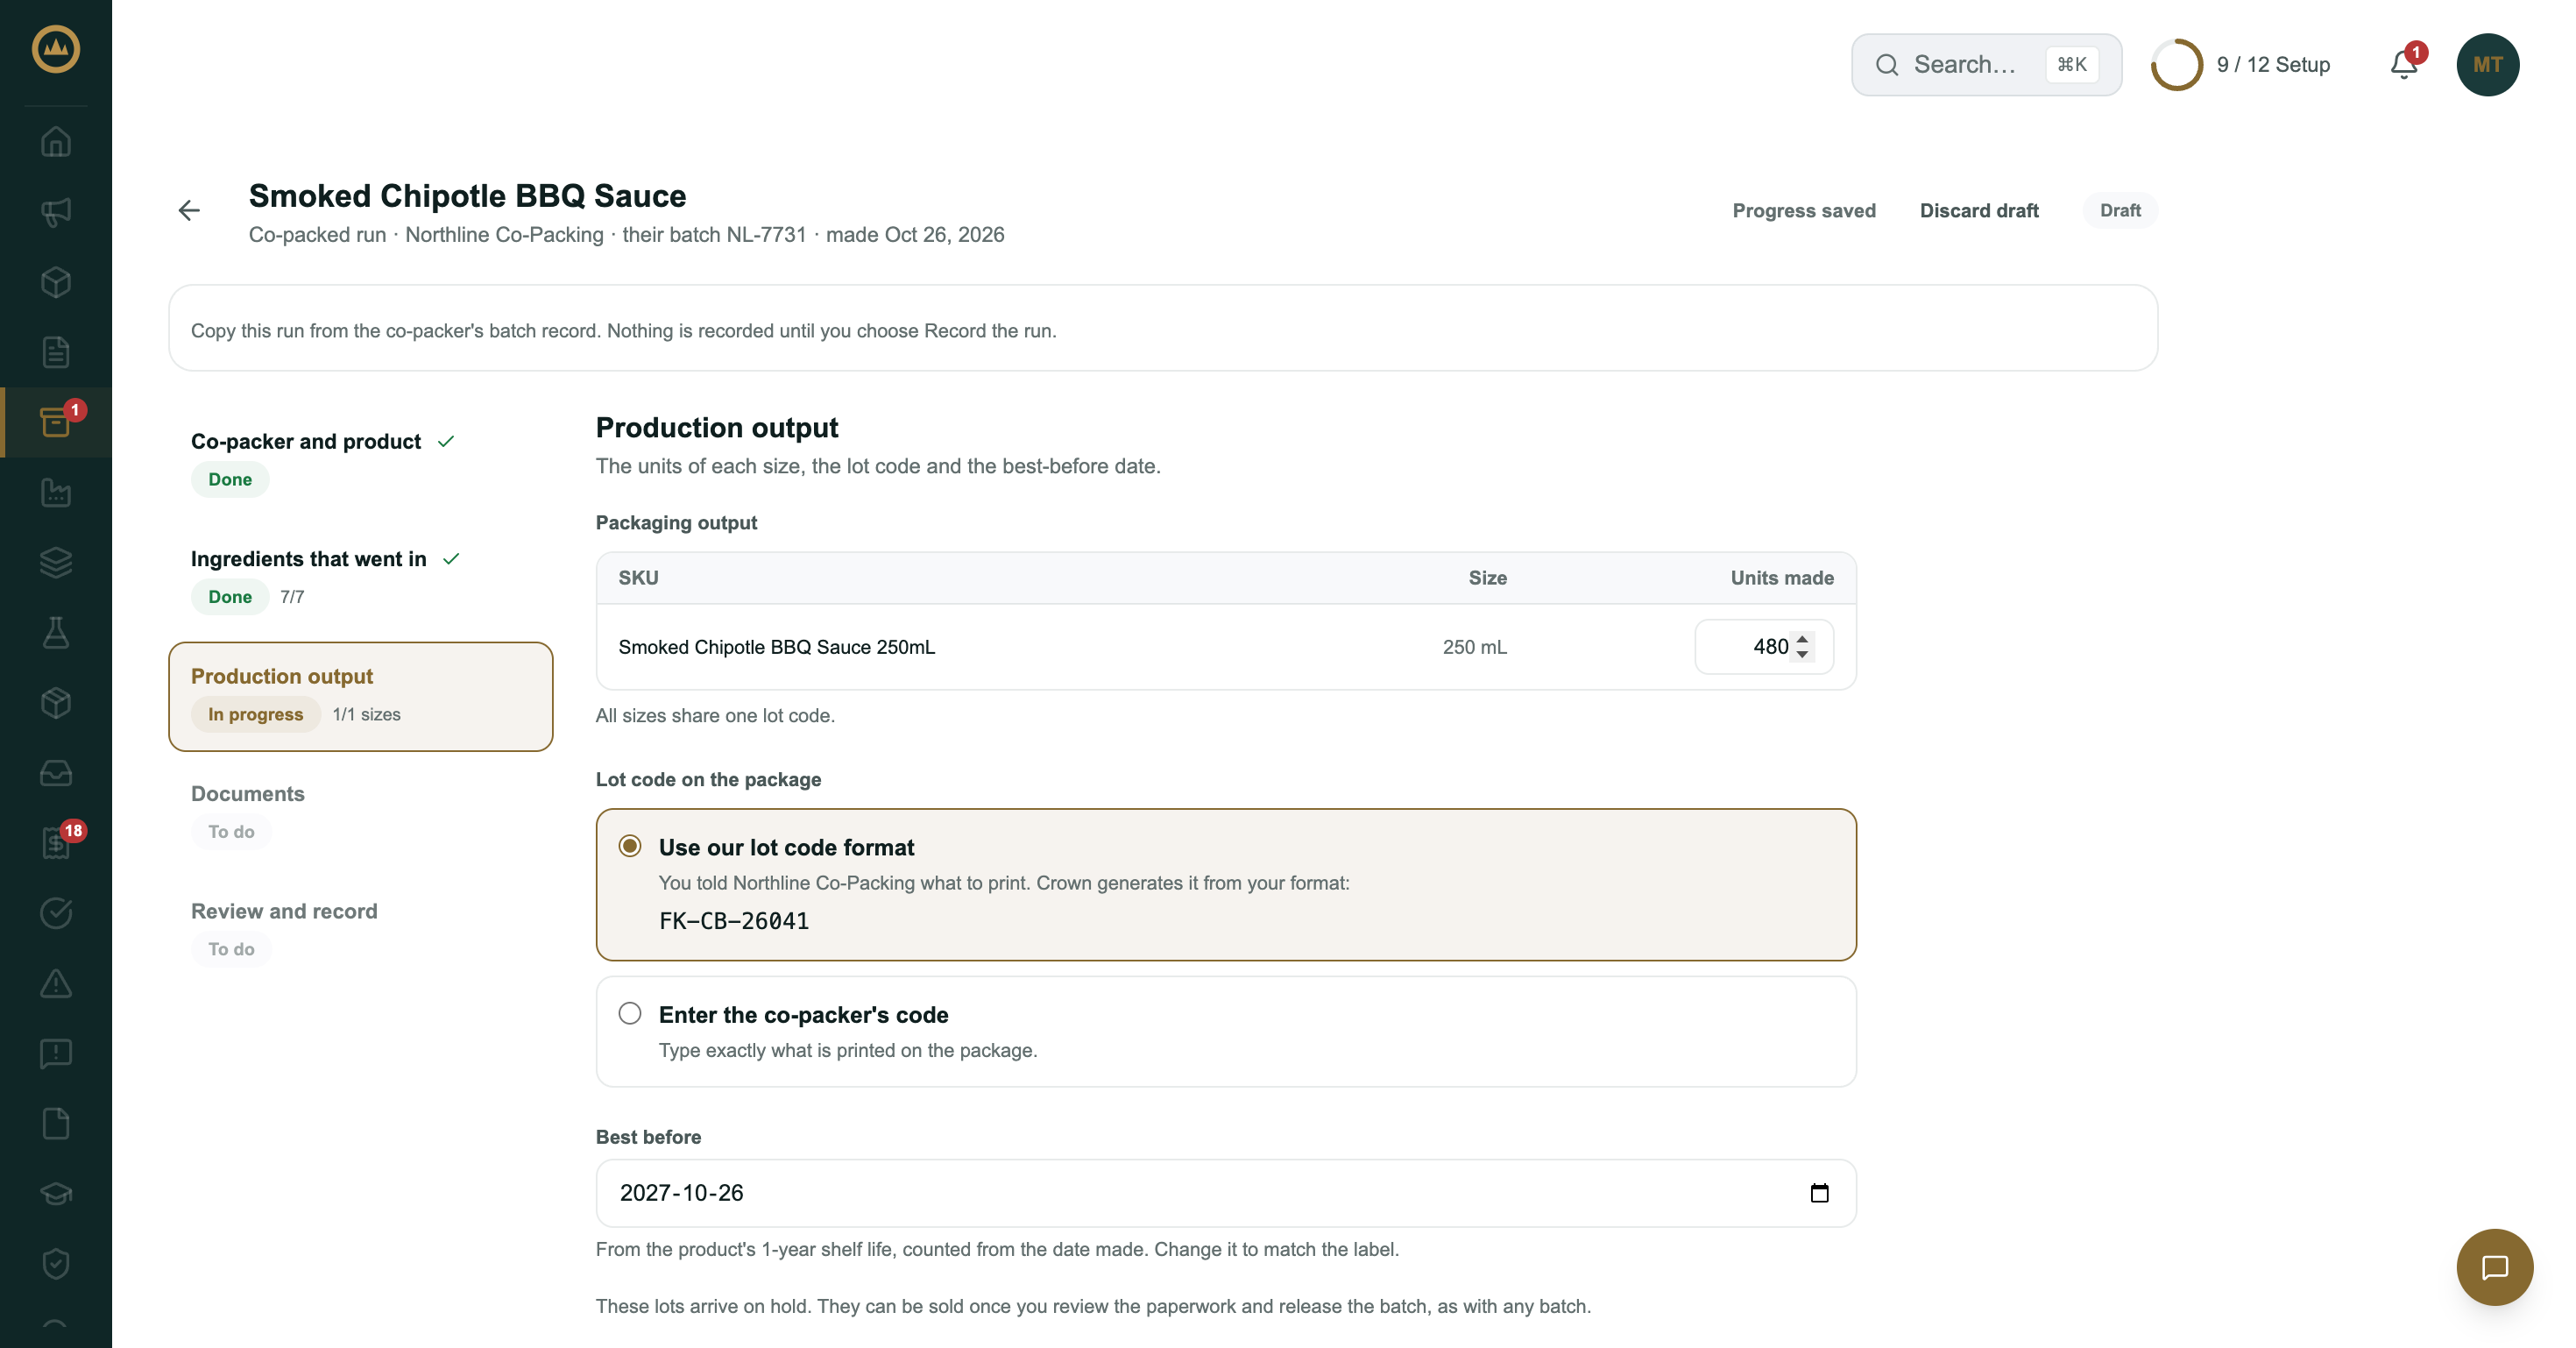Open the inbox tray icon in sidebar
This screenshot has width=2576, height=1348.
[56, 773]
